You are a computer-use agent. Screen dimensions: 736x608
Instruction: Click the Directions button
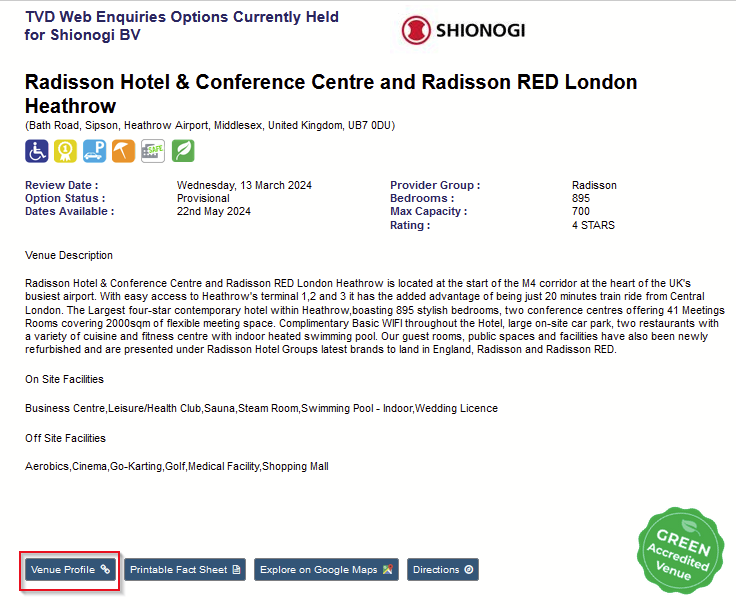coord(443,570)
